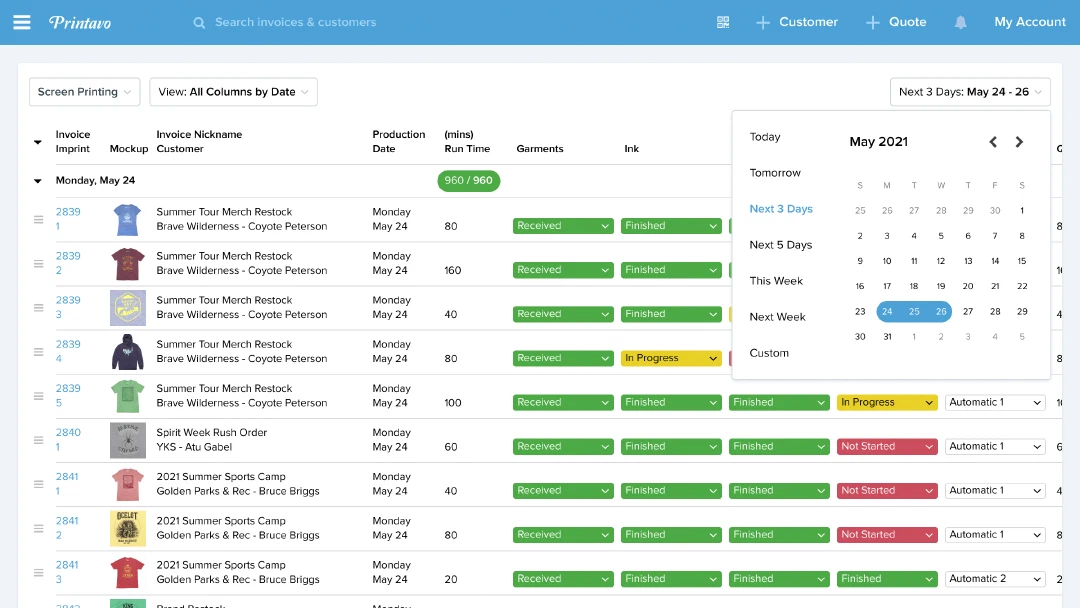Viewport: 1080px width, 608px height.
Task: Grab the drag handle for invoice 2839 imprint 5
Action: 39,396
